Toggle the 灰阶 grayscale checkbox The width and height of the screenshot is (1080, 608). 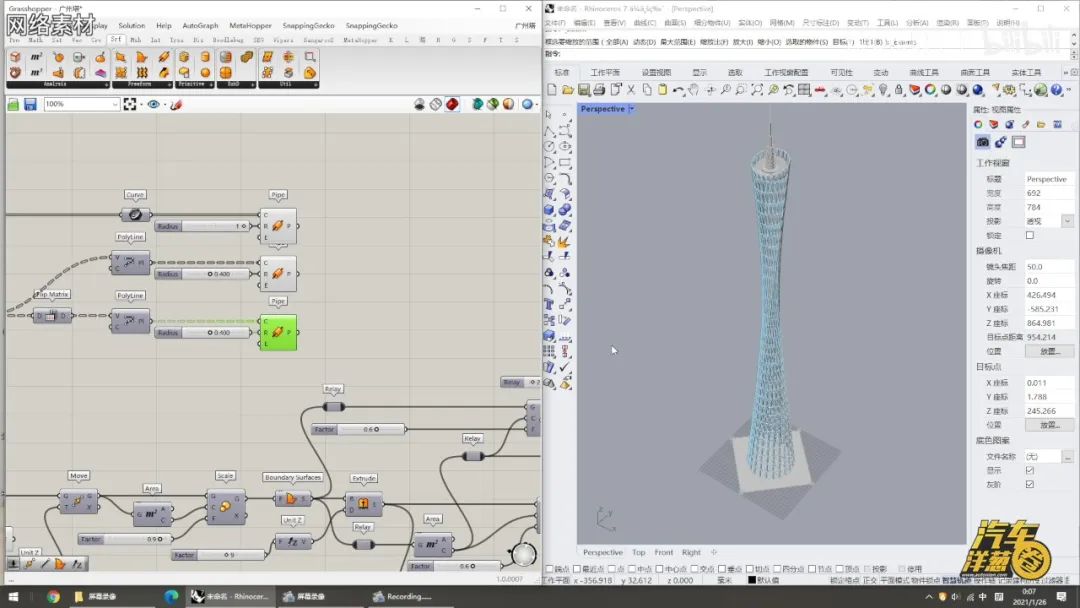coord(1030,485)
